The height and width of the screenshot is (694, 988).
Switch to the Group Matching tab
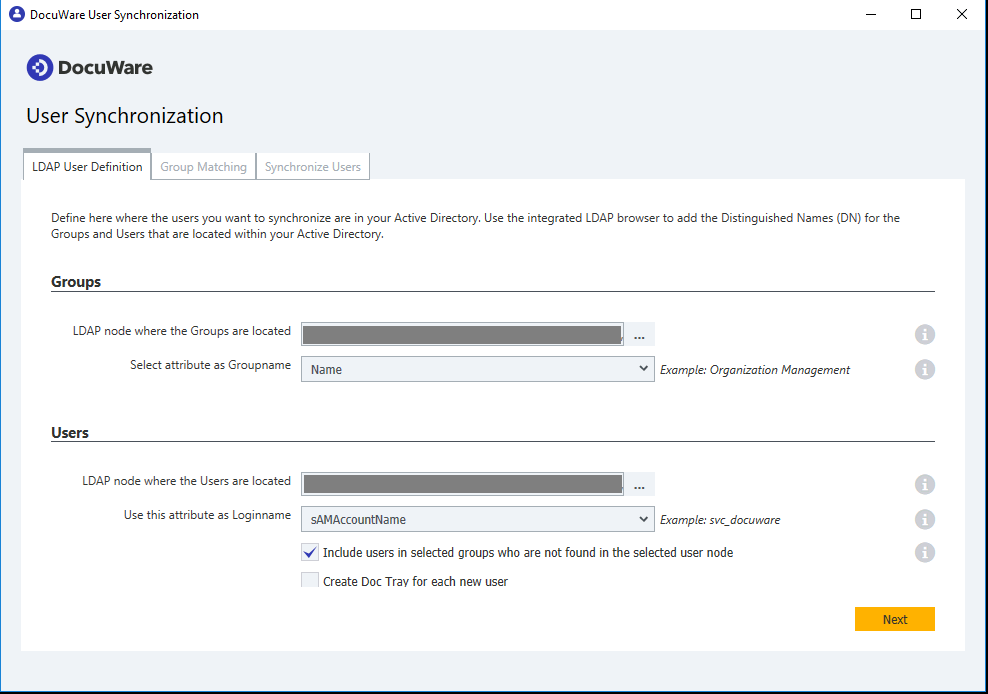(203, 167)
